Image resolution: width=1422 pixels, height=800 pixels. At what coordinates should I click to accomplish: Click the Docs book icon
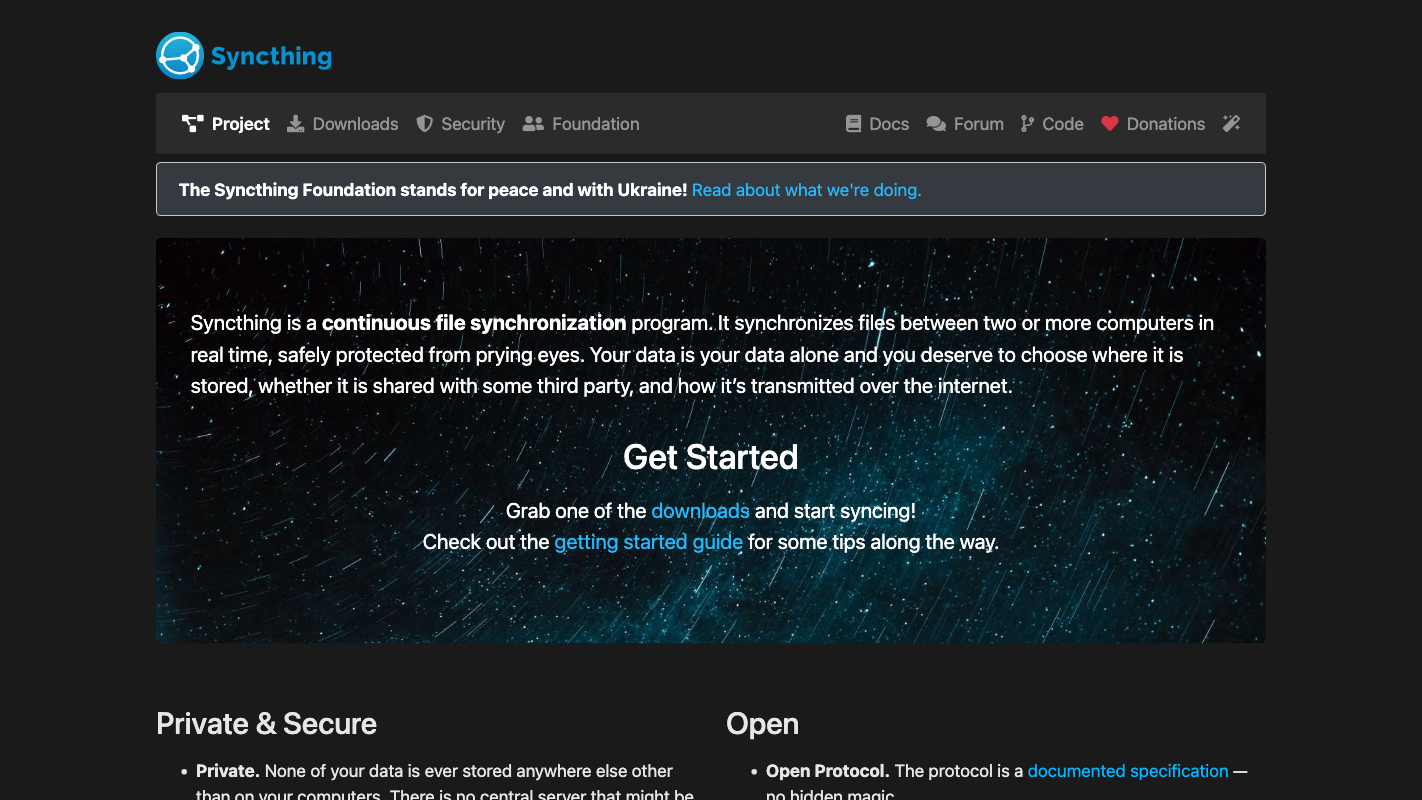(853, 124)
